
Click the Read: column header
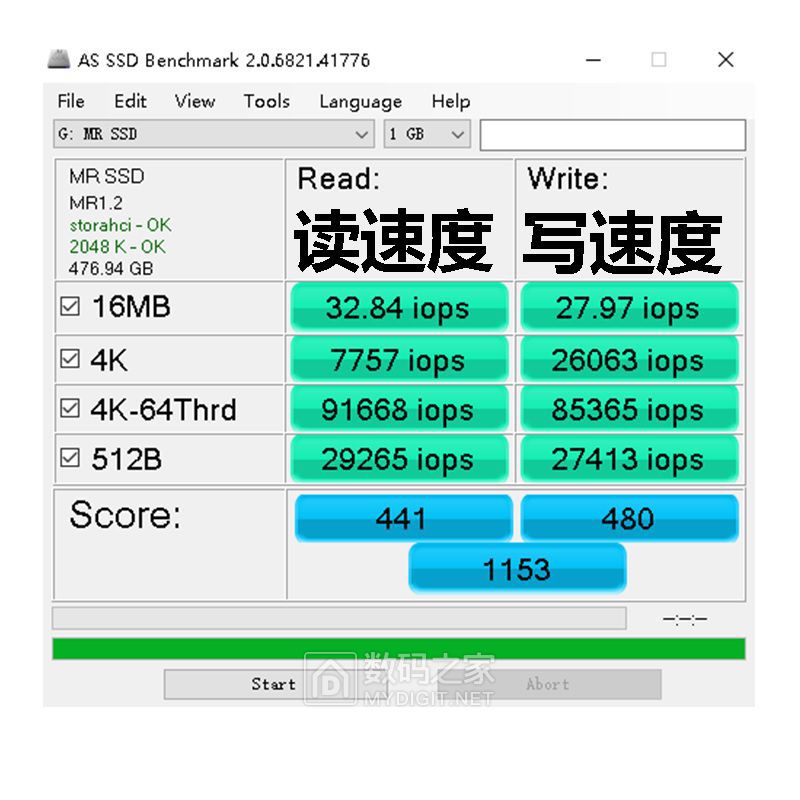339,179
